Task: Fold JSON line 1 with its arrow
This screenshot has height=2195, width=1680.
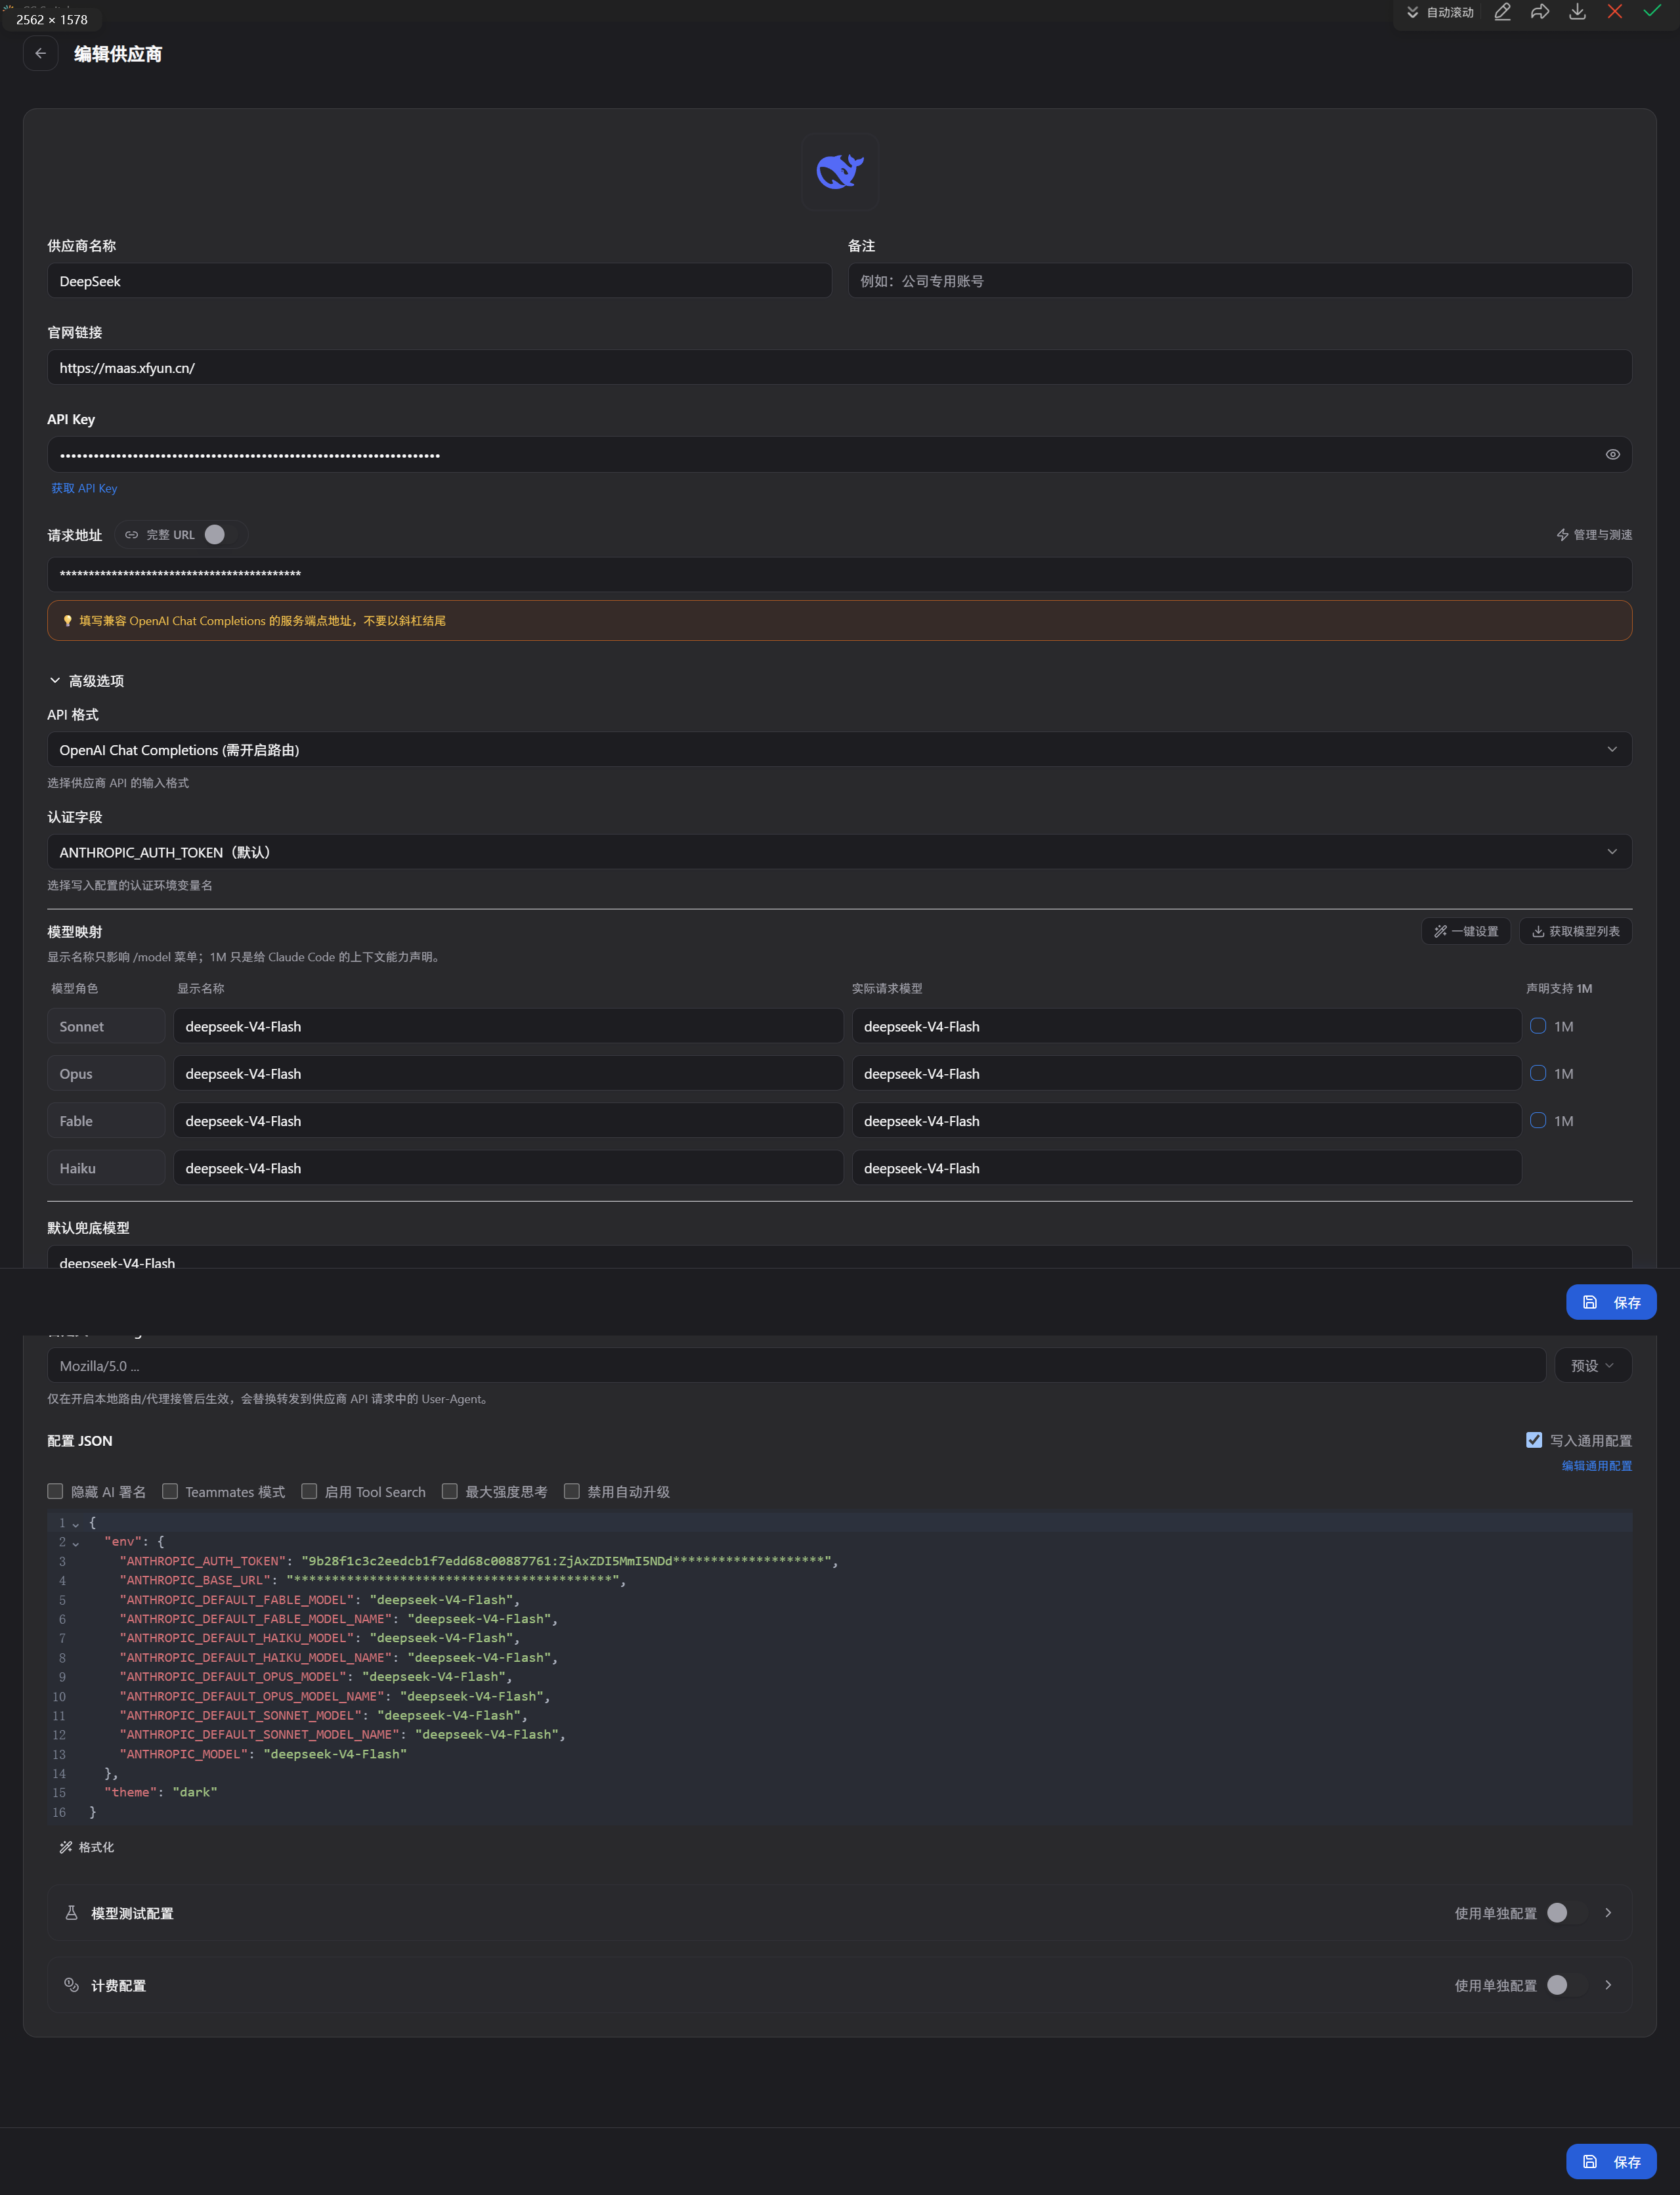Action: [75, 1524]
